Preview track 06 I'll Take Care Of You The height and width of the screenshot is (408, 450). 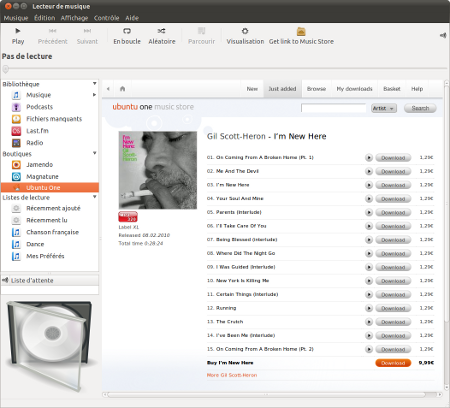pyautogui.click(x=369, y=226)
